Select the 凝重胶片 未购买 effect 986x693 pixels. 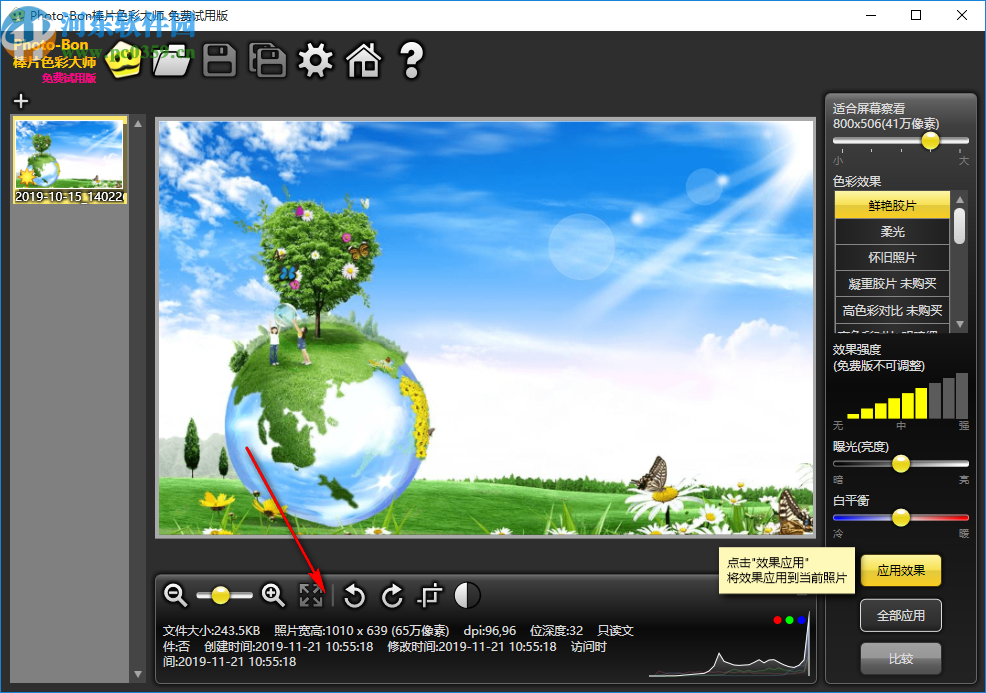pyautogui.click(x=892, y=284)
